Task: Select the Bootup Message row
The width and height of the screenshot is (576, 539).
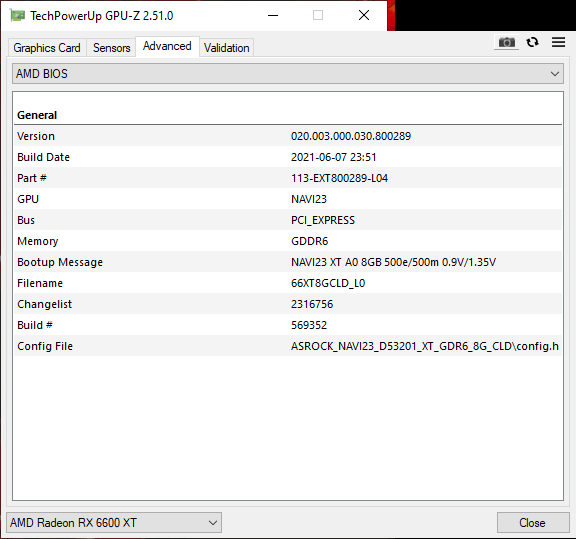Action: 288,262
